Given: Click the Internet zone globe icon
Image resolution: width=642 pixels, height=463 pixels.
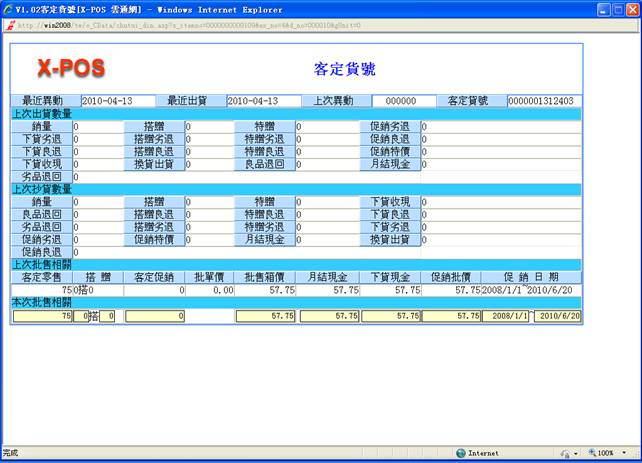Looking at the screenshot, I should tap(461, 453).
